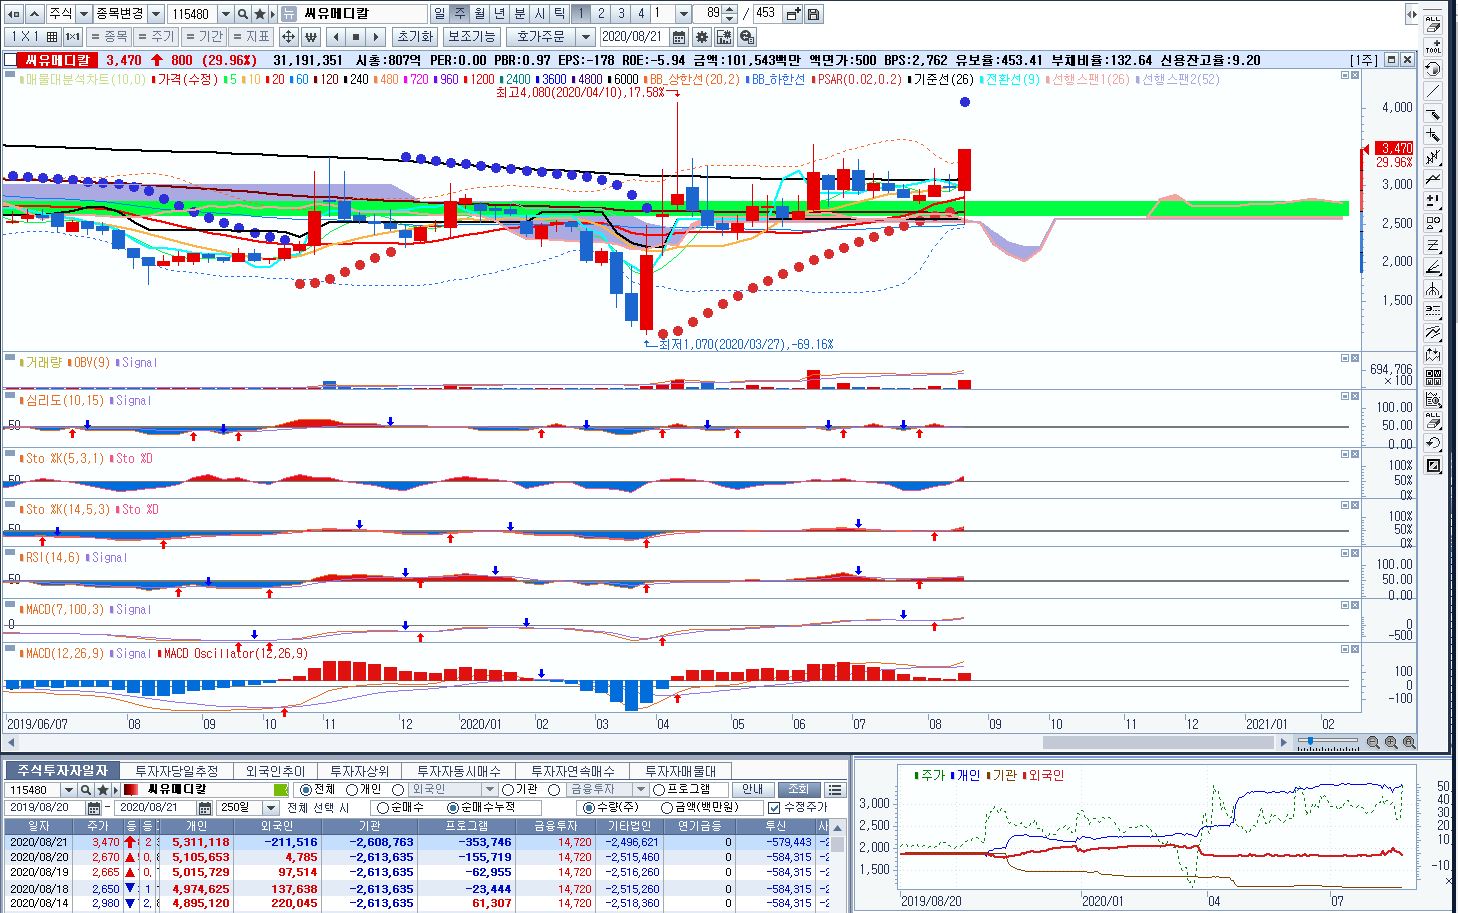
Task: Click the 초기화 reset button
Action: 415,37
